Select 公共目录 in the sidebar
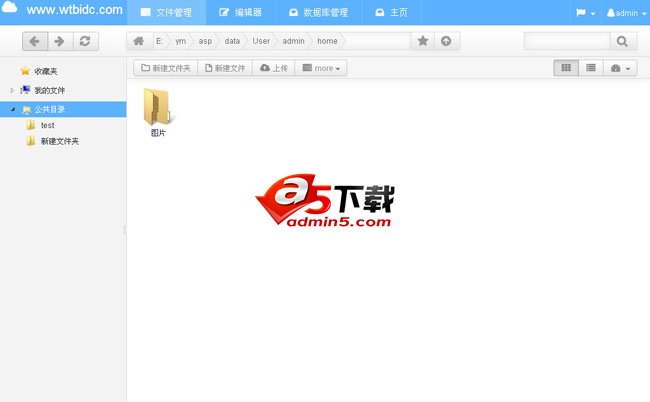This screenshot has height=402, width=650. [63, 109]
